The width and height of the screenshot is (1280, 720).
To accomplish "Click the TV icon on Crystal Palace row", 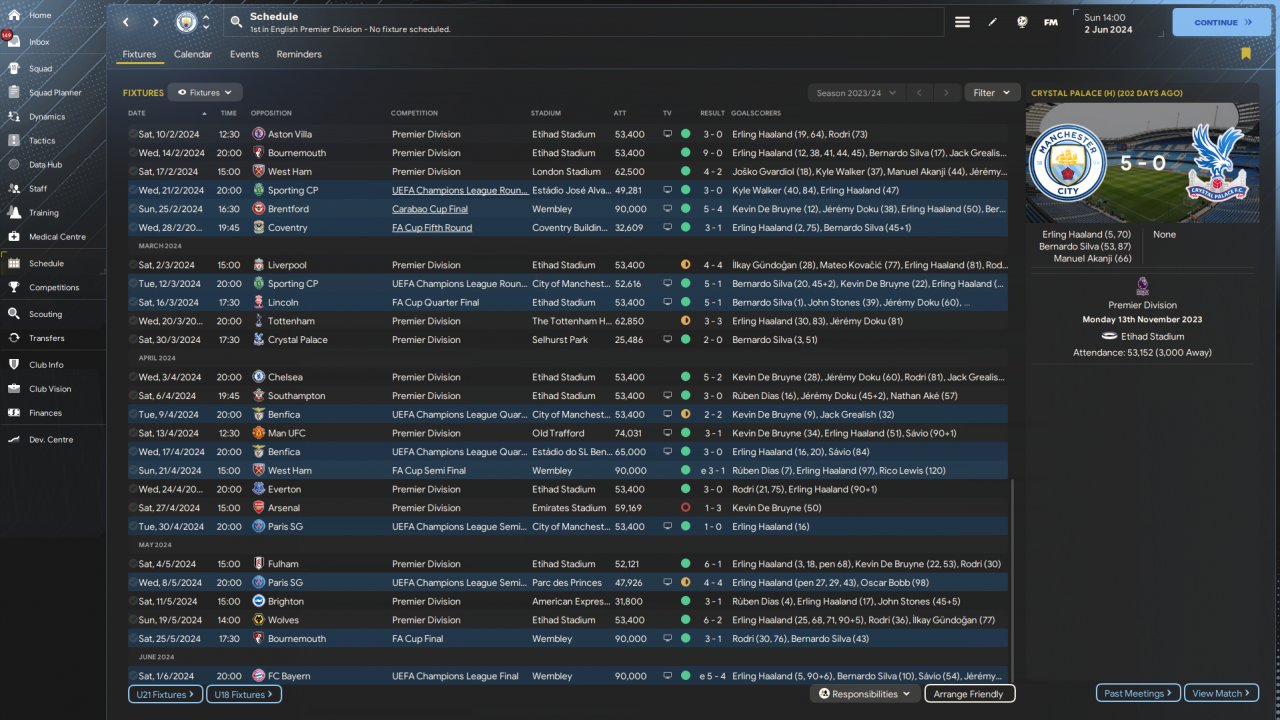I will pos(667,340).
